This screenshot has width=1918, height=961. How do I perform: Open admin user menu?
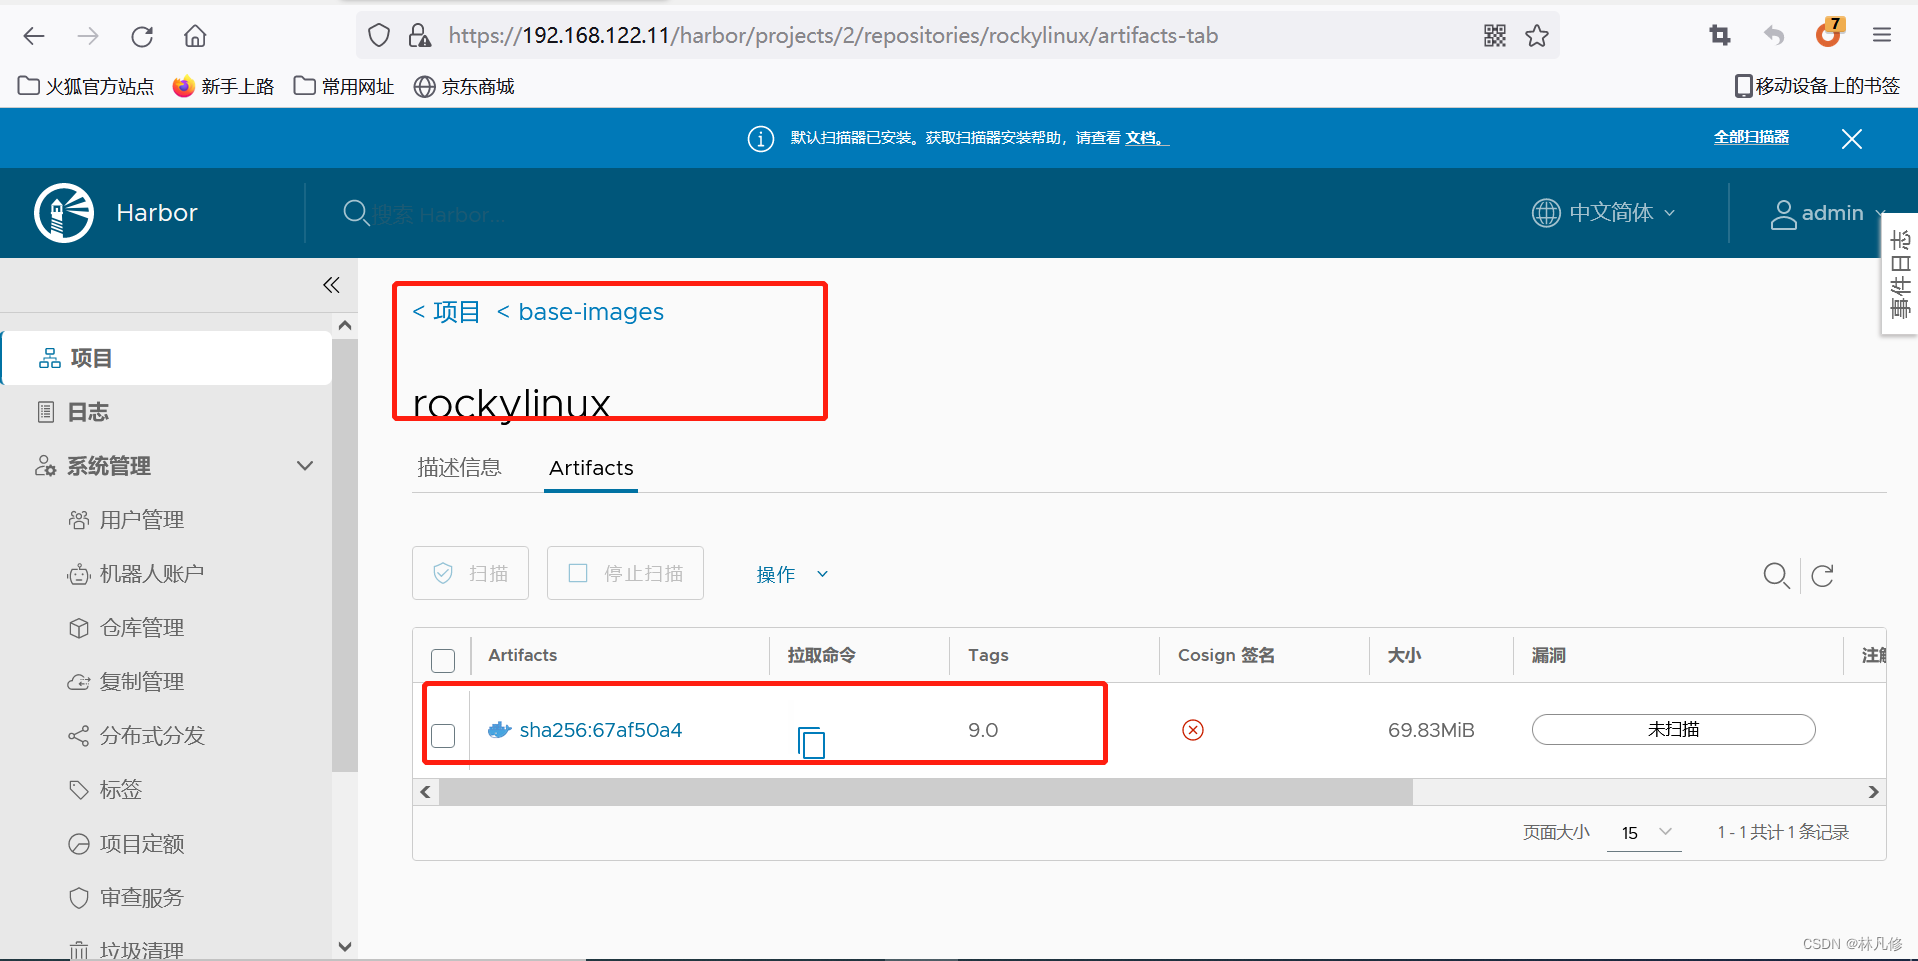click(x=1827, y=213)
